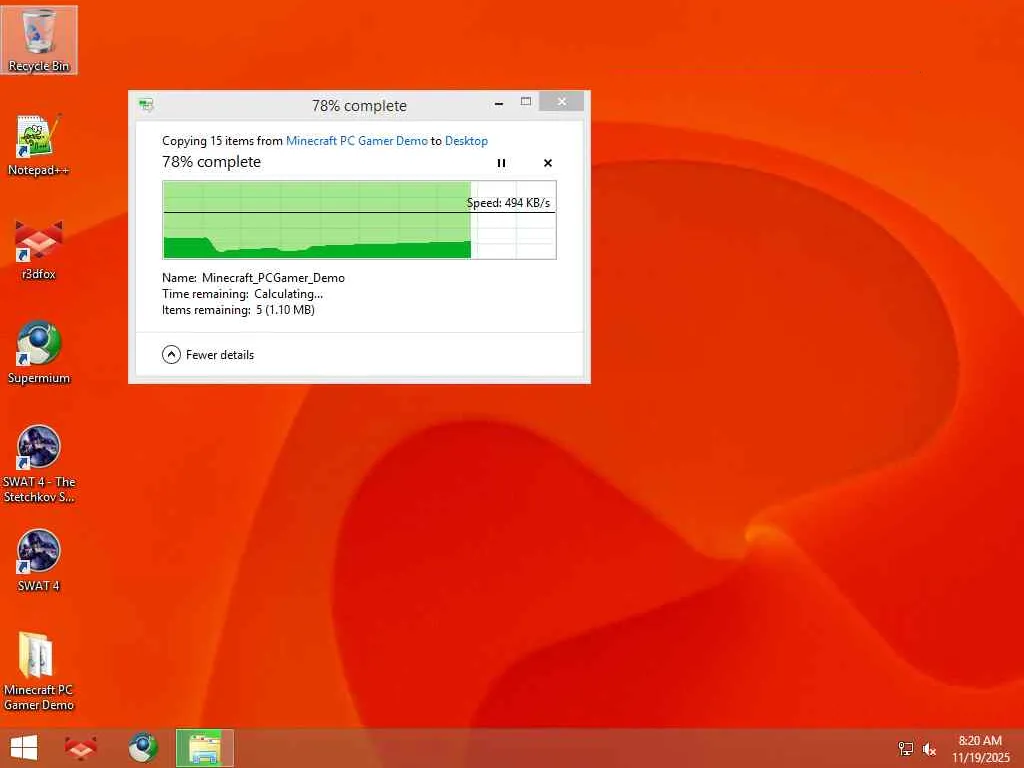The image size is (1024, 768).
Task: Open the network icon in system tray
Action: click(x=905, y=748)
